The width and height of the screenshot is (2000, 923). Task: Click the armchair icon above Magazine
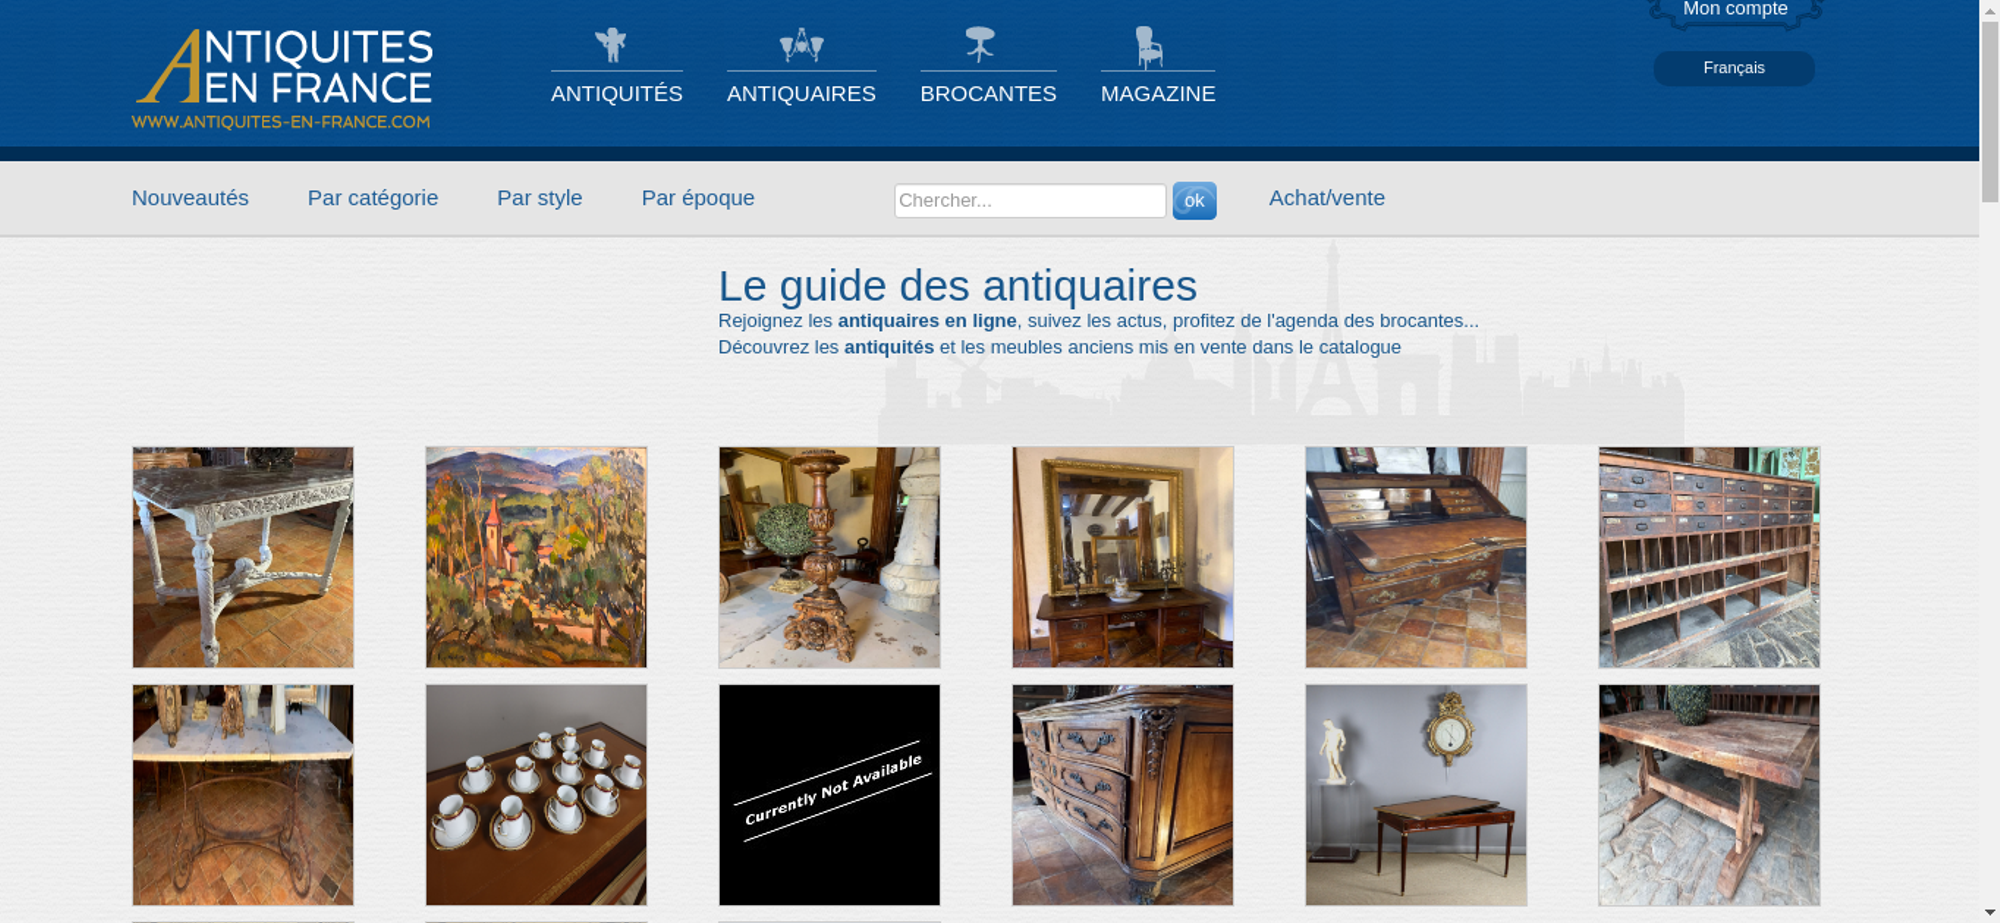tap(1149, 46)
